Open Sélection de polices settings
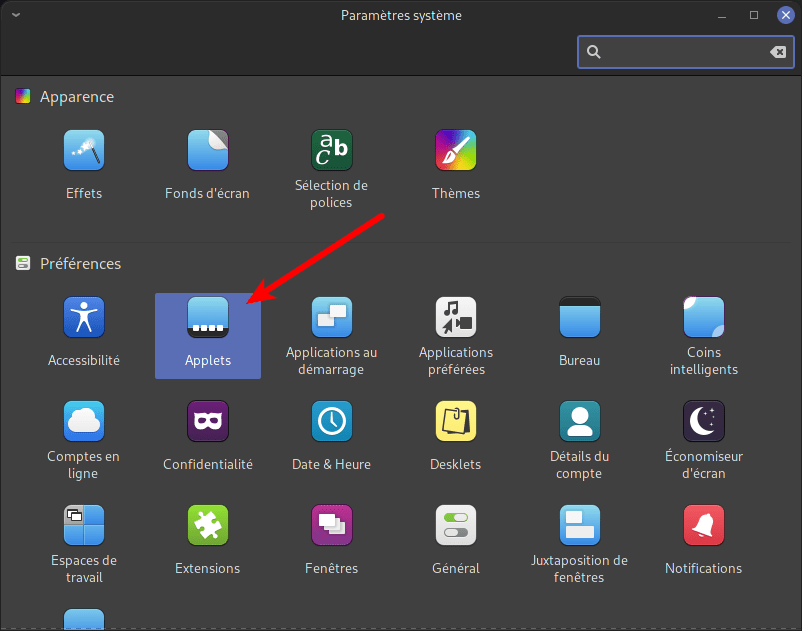802x631 pixels. click(x=331, y=151)
